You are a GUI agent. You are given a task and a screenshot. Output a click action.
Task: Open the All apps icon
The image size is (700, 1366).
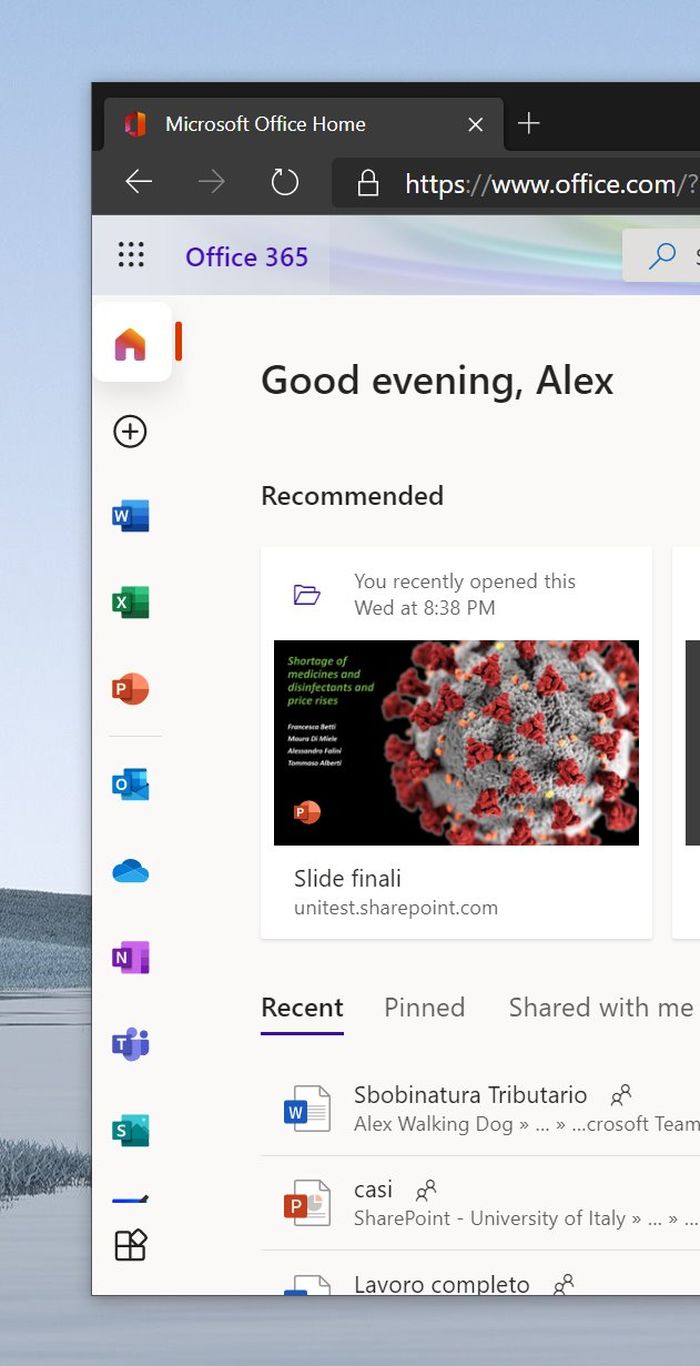click(x=131, y=1245)
